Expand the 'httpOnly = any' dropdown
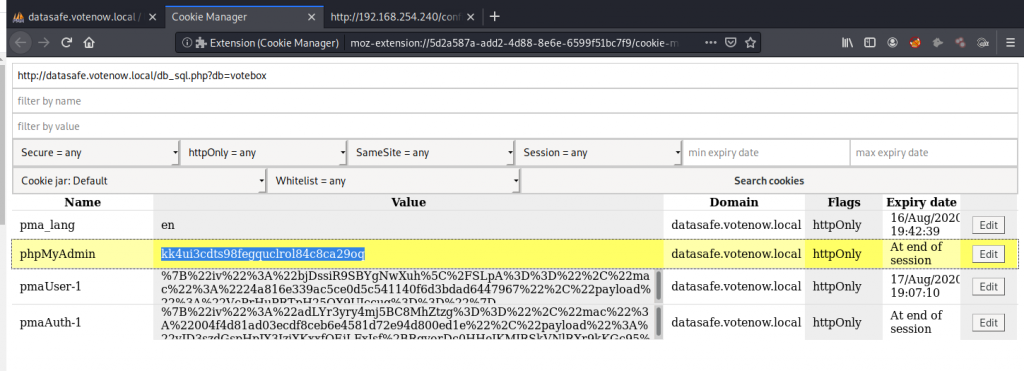 pyautogui.click(x=263, y=153)
